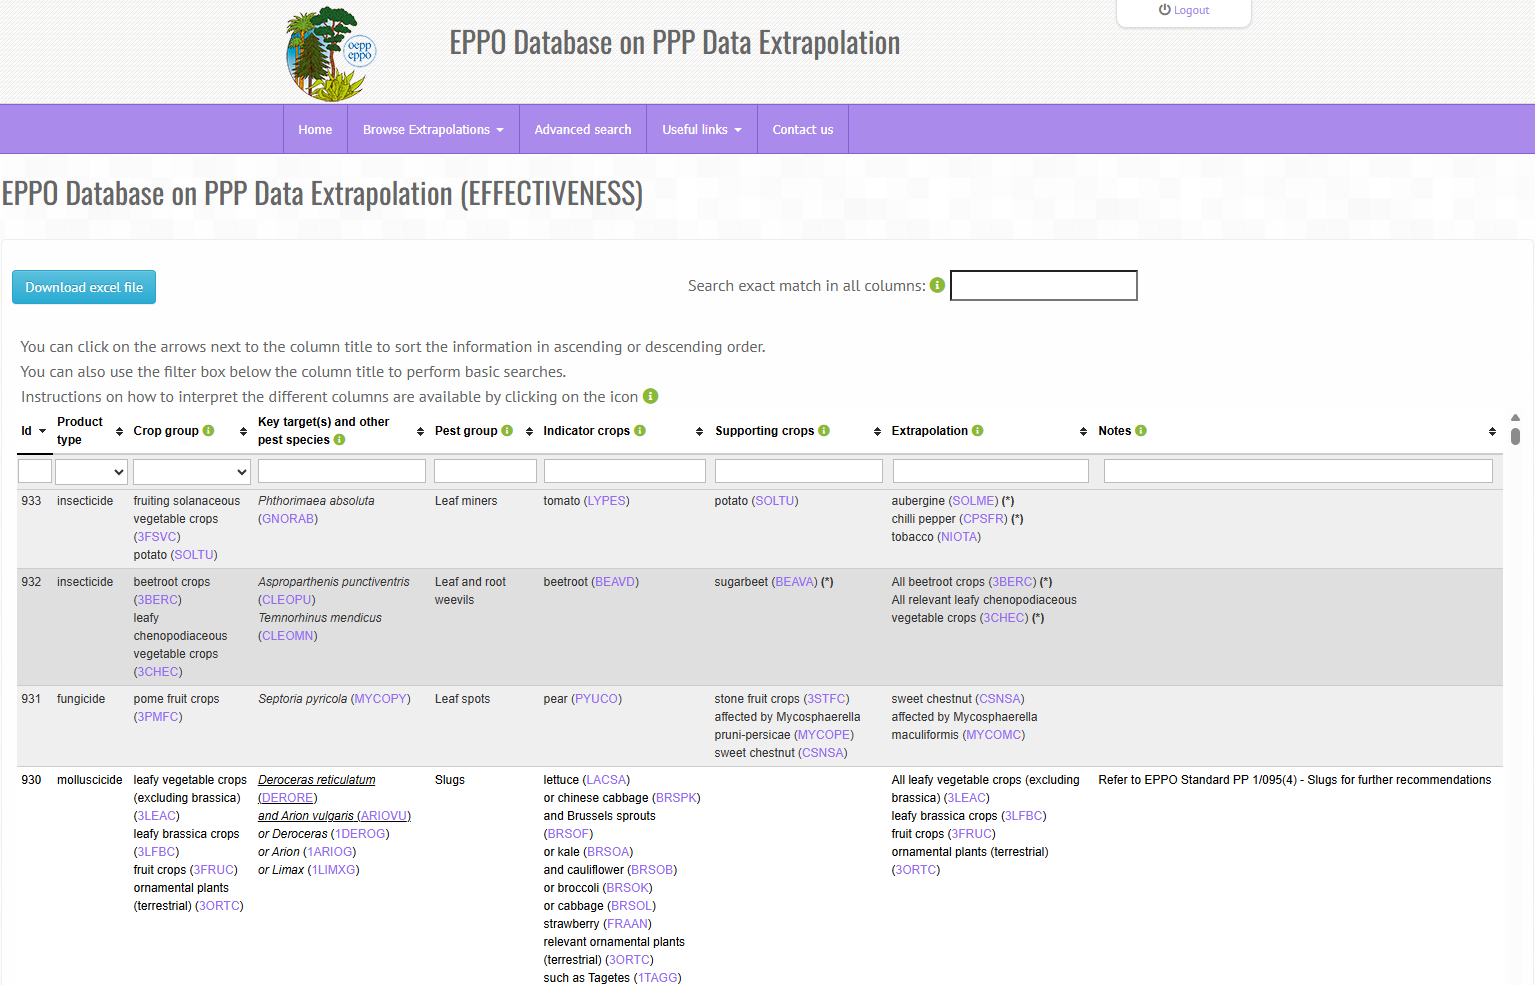The image size is (1535, 985).
Task: Click info icon after instructions sentence
Action: click(650, 396)
